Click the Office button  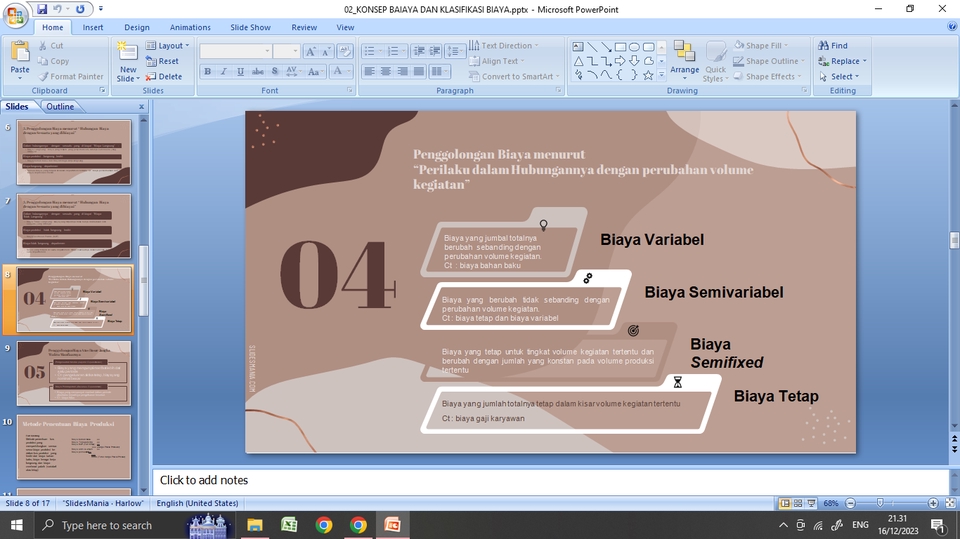click(15, 15)
